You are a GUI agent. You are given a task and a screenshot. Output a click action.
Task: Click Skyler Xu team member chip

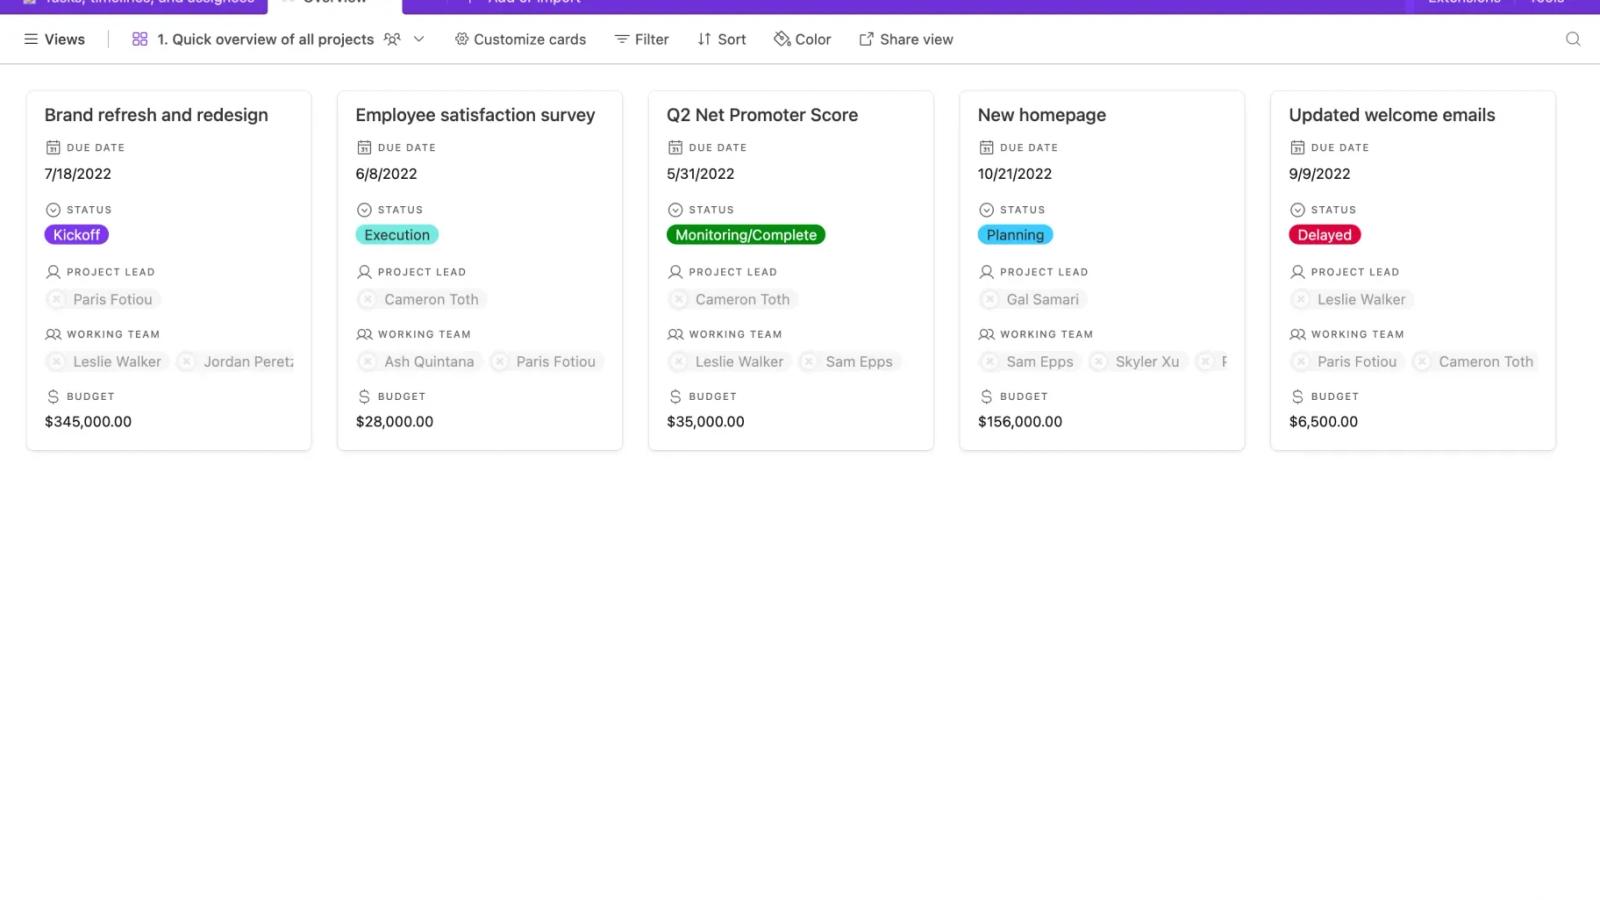click(1137, 361)
